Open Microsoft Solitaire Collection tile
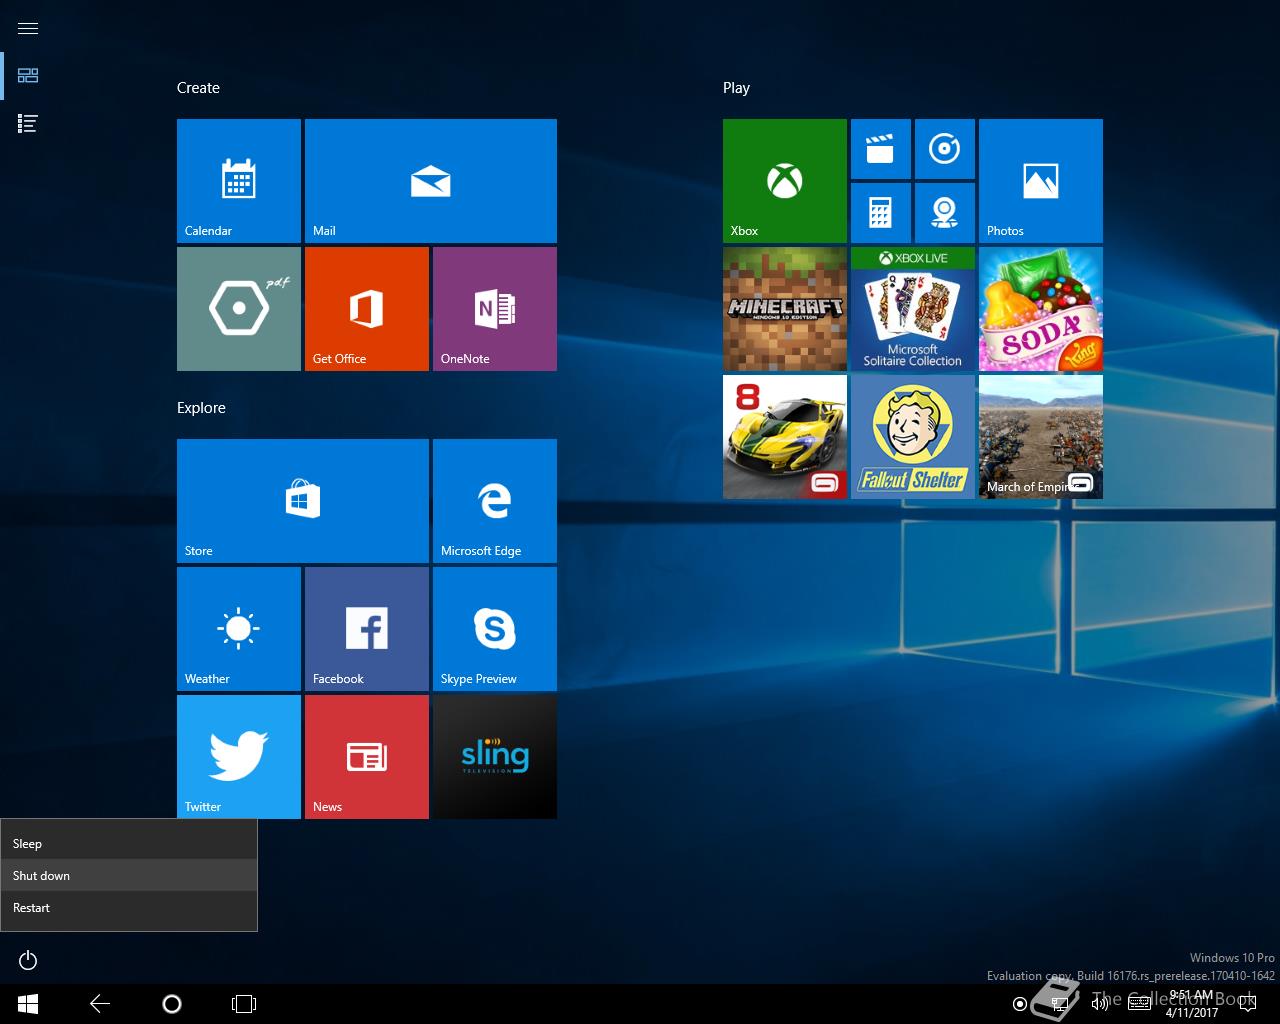Screen dimensions: 1280x1024 pos(913,309)
